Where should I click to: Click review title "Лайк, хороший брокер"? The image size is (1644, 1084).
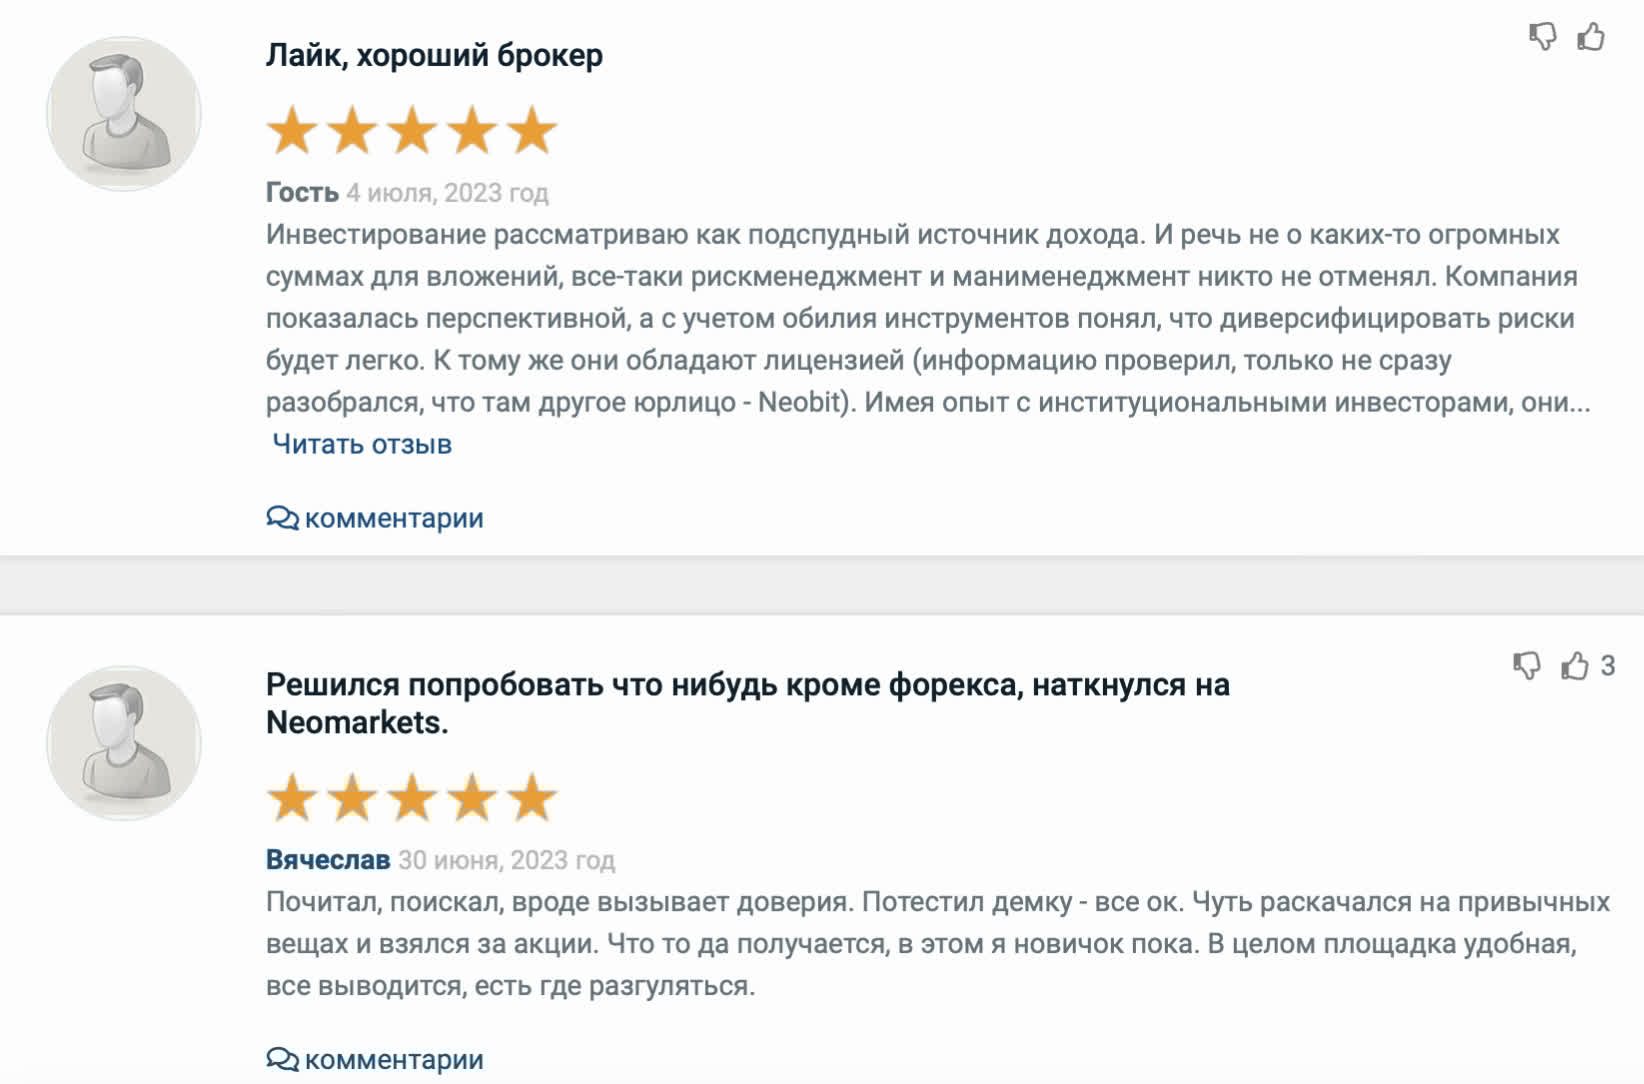pos(434,56)
